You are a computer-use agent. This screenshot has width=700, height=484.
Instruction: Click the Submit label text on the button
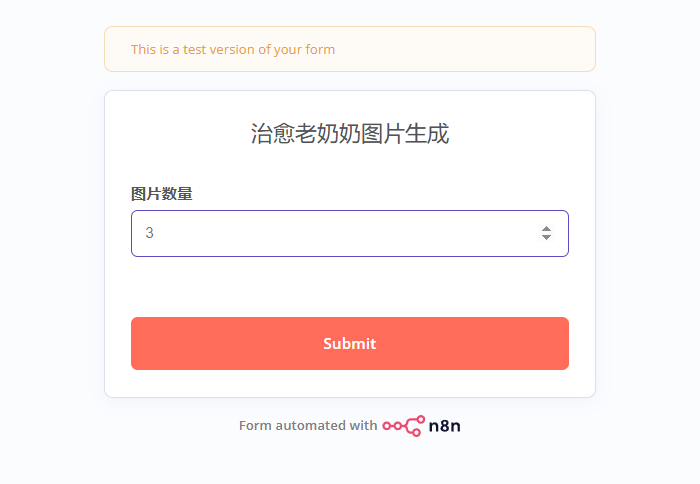point(349,343)
